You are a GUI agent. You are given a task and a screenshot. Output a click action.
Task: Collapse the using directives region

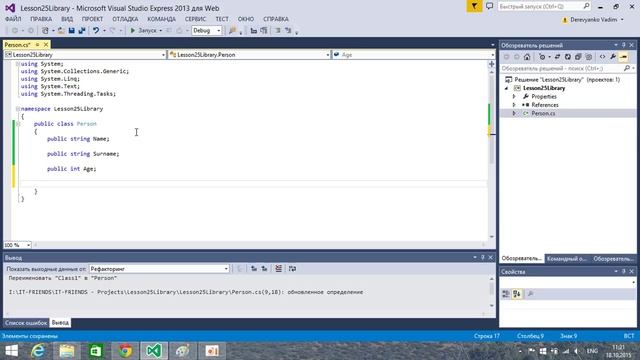coord(18,64)
